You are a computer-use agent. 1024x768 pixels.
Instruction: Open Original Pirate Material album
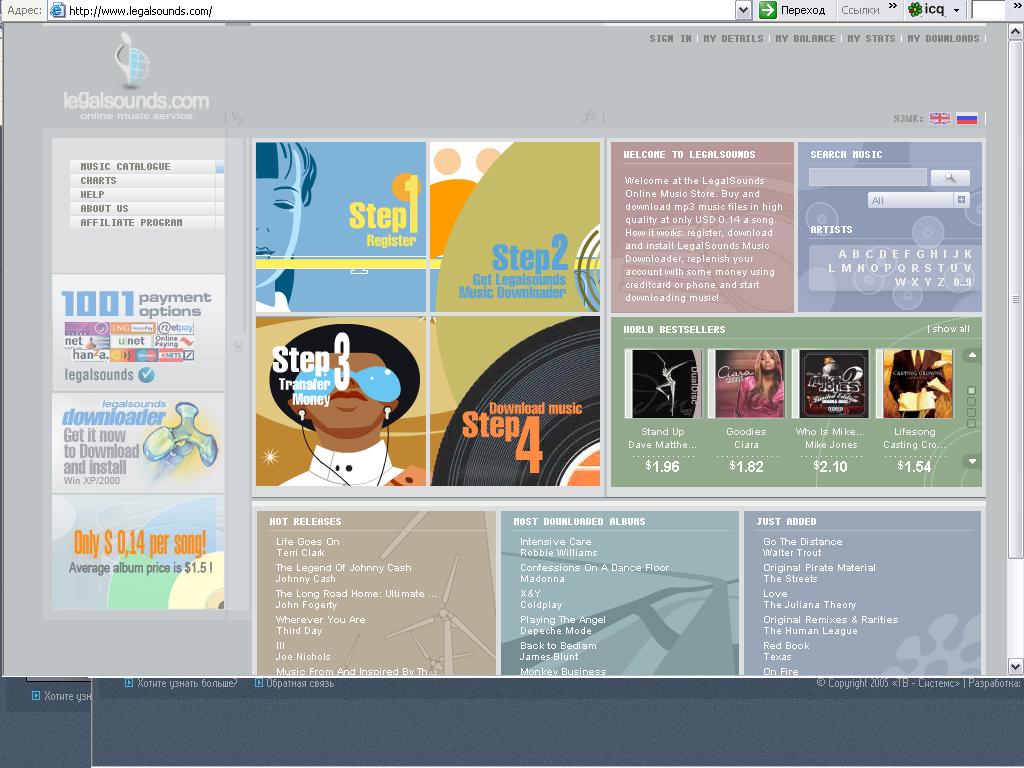pos(820,568)
